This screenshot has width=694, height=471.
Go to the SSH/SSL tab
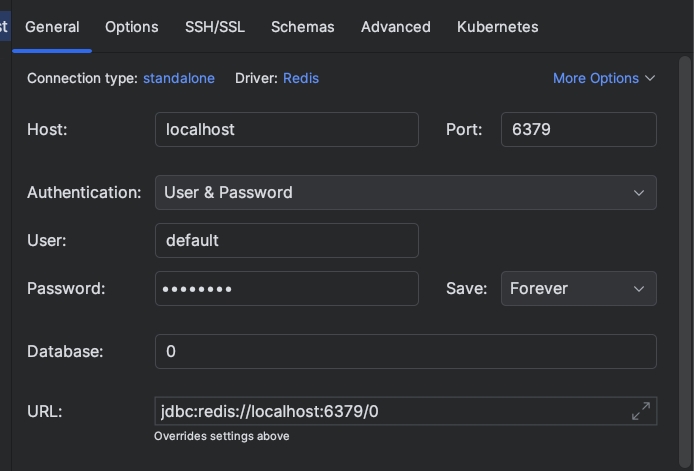(214, 27)
